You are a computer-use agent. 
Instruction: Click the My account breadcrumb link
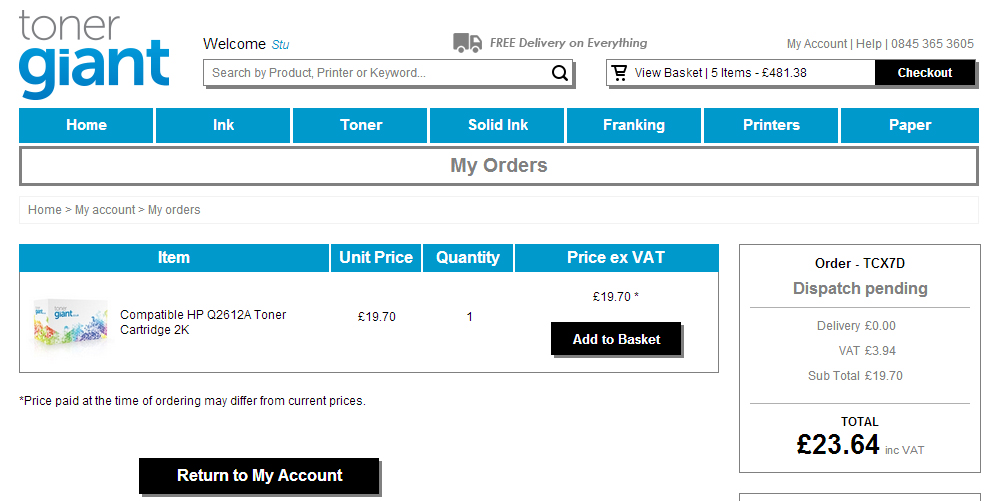pos(105,210)
